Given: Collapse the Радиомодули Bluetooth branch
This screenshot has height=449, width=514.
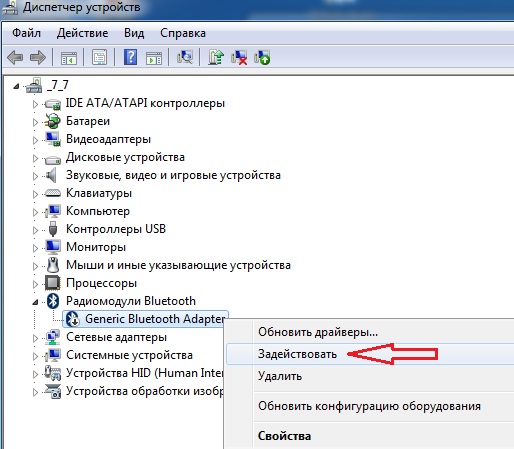Looking at the screenshot, I should (35, 302).
